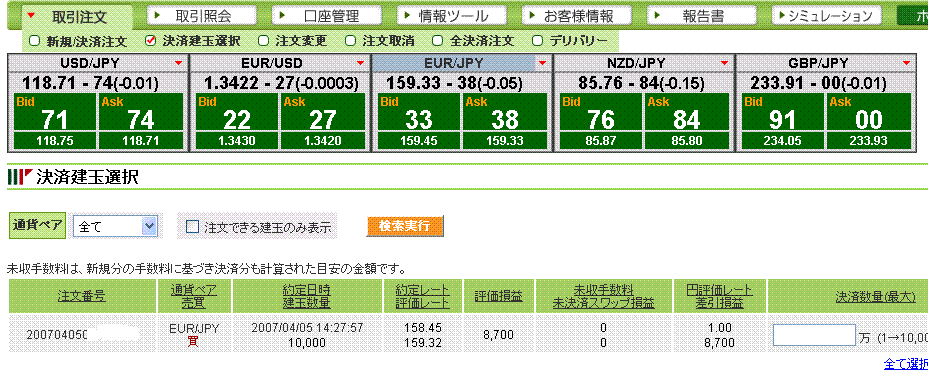Click the NZD/JPY Bid 76 price tile

point(601,113)
